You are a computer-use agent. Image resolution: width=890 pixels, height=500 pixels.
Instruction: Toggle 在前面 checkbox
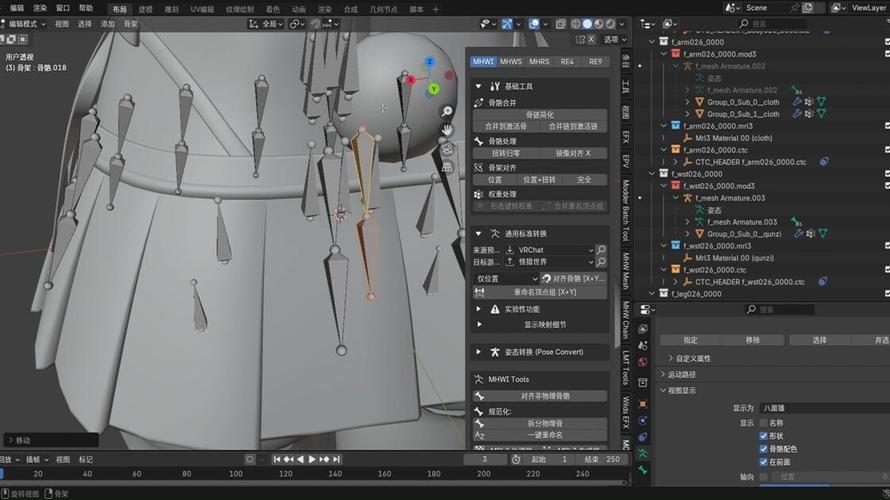pos(763,462)
